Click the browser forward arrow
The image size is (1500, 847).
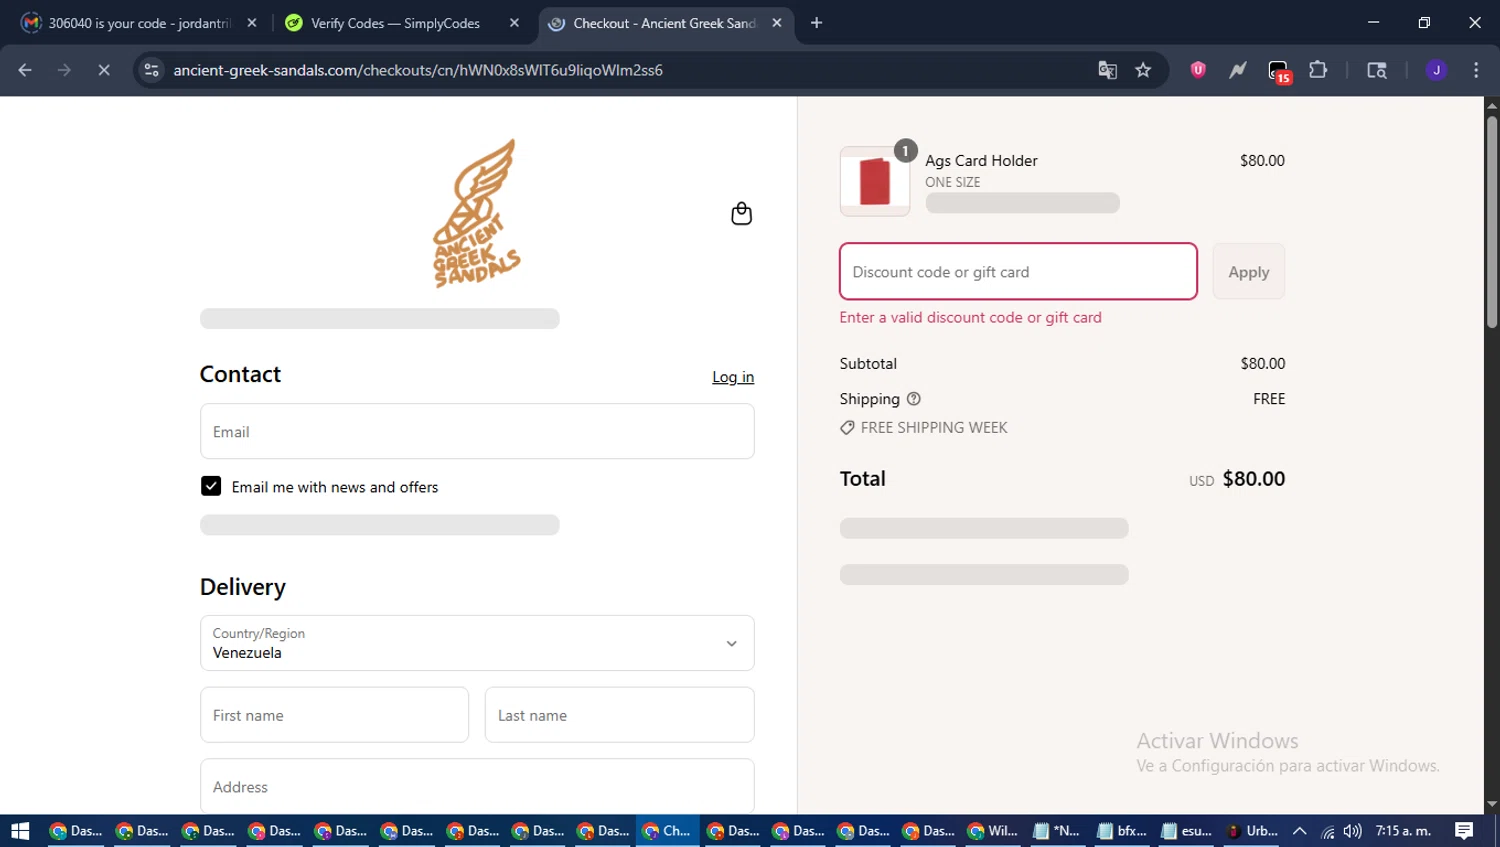[64, 70]
